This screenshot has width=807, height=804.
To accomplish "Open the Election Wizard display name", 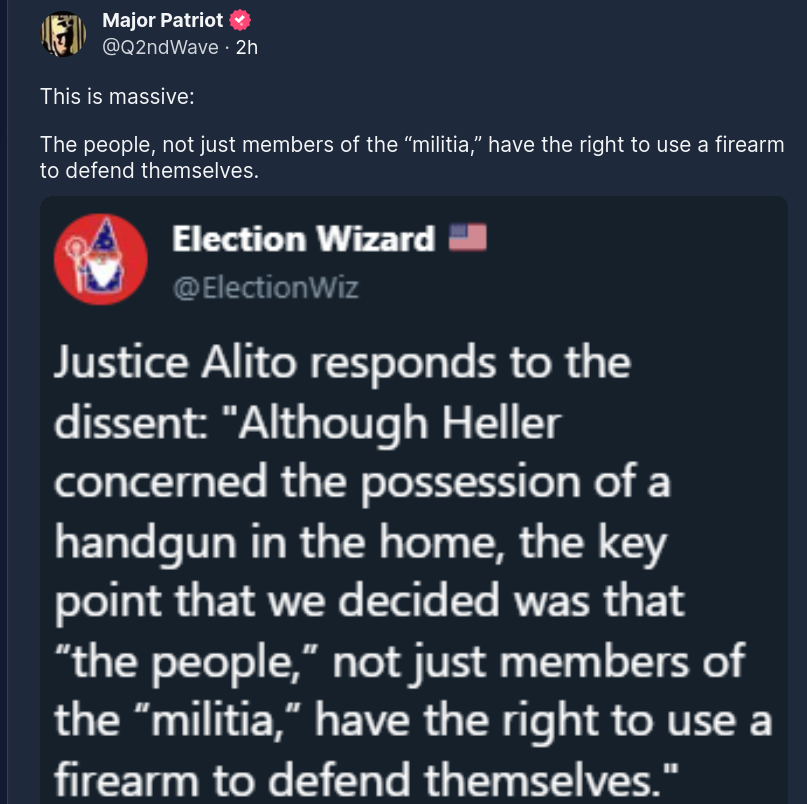I will coord(303,239).
